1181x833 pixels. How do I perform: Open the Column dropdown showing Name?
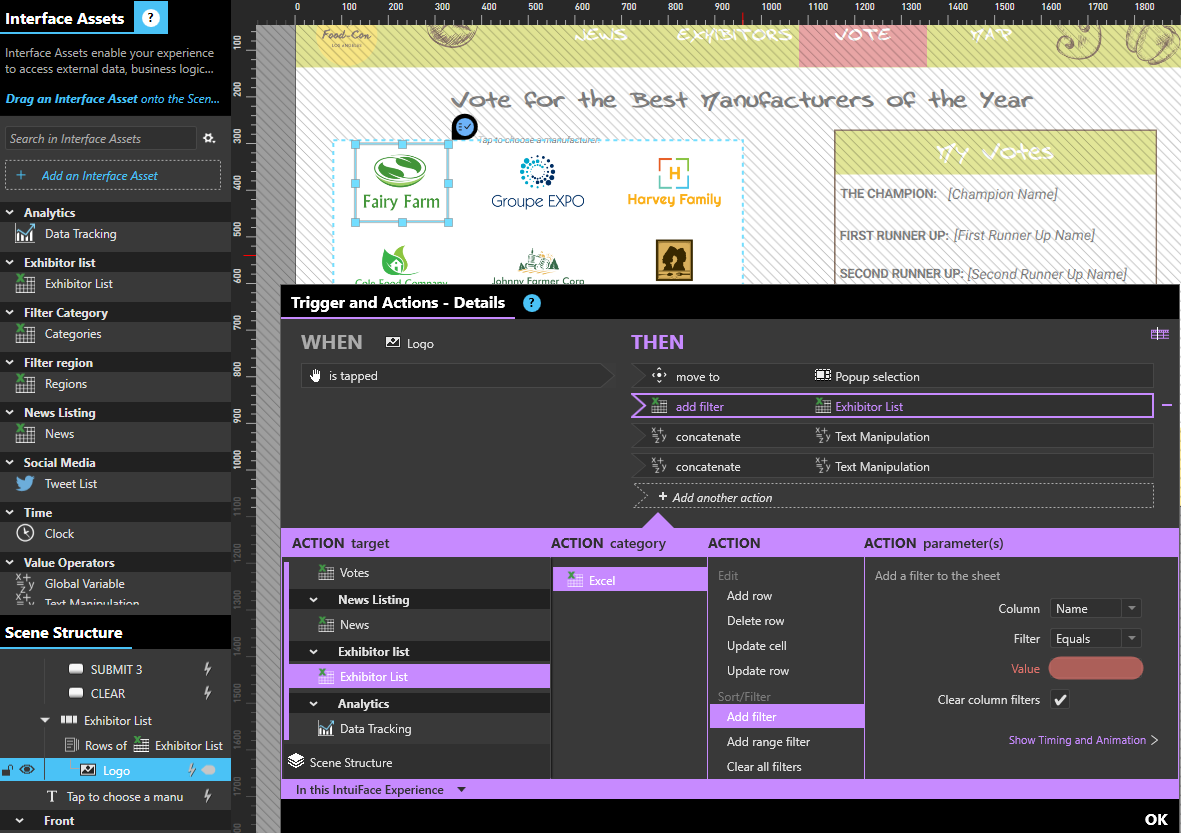[1095, 609]
